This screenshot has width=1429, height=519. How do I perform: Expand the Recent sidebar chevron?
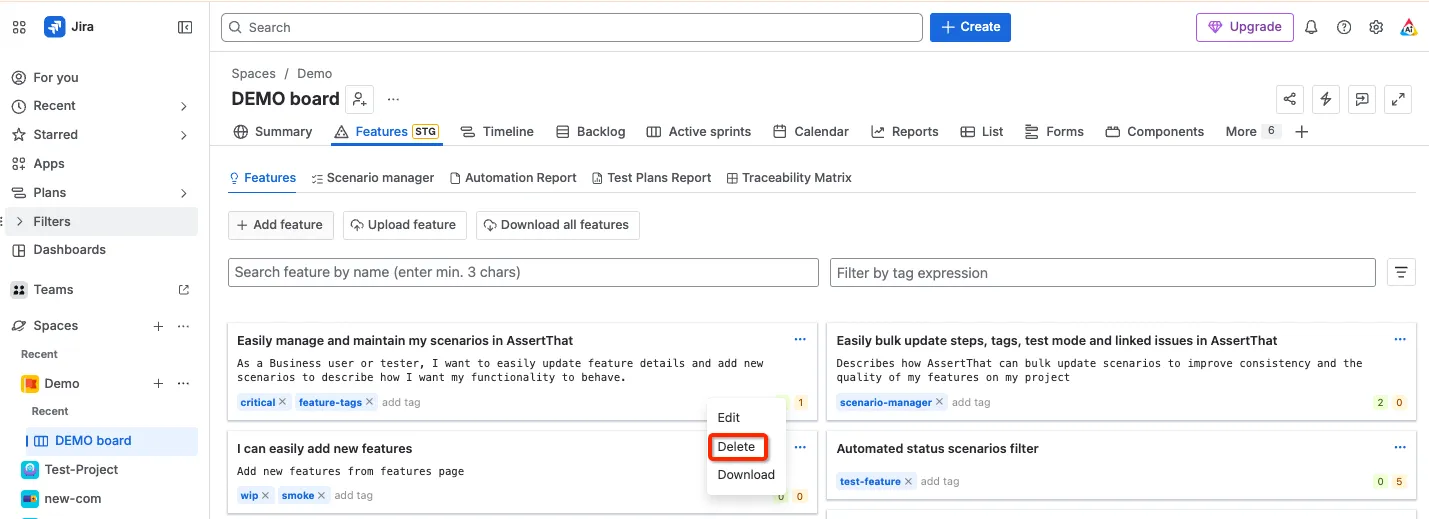[184, 106]
